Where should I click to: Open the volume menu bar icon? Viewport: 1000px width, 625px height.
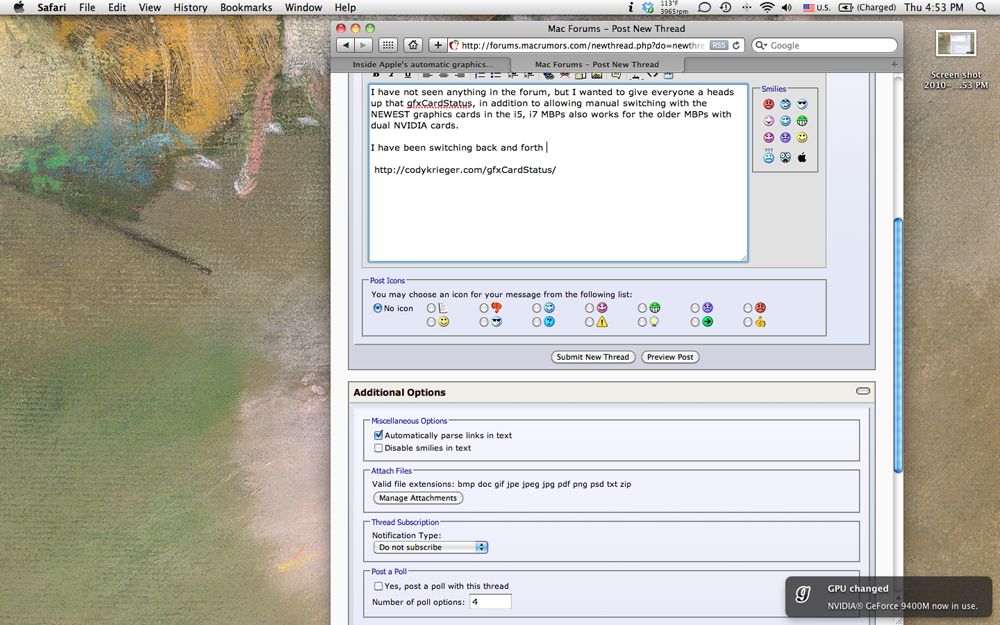[x=787, y=8]
